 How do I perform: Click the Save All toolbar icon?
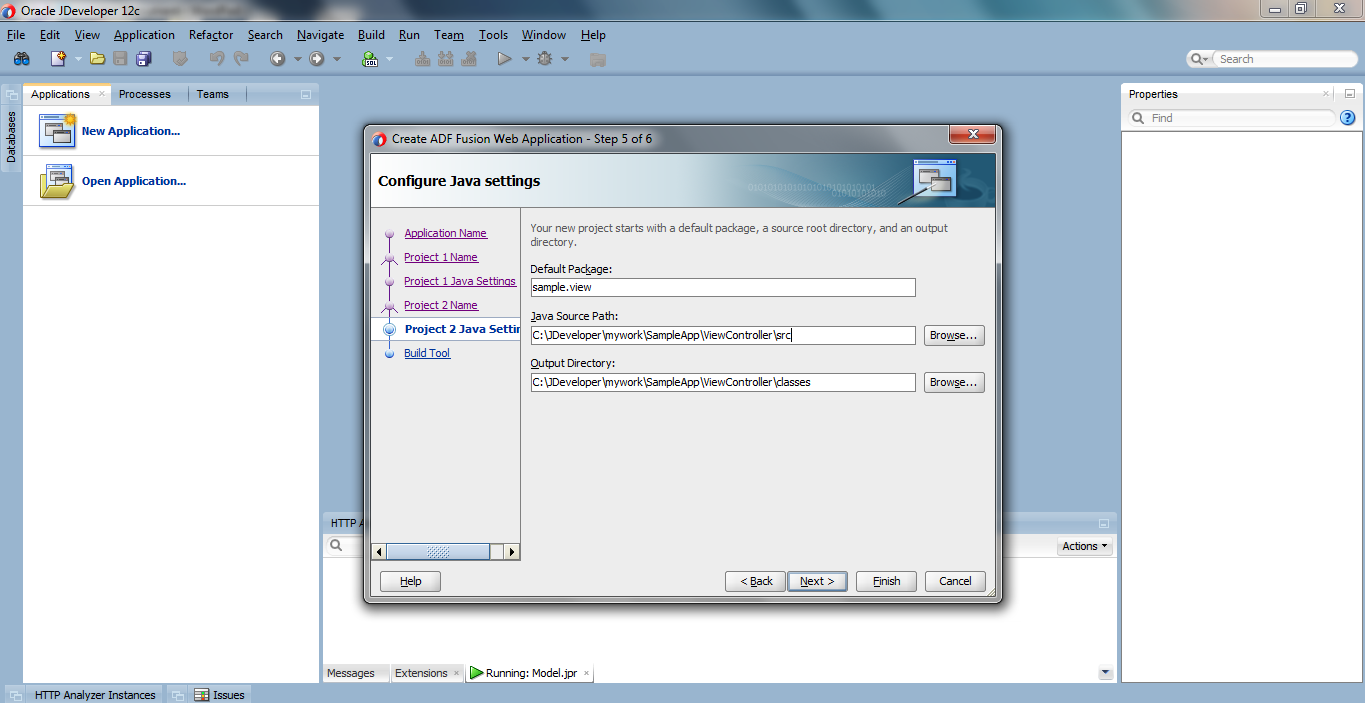click(x=144, y=58)
